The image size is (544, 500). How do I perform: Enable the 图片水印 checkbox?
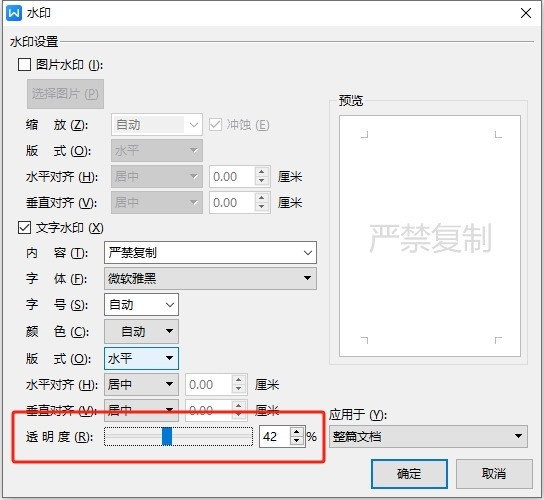point(24,65)
